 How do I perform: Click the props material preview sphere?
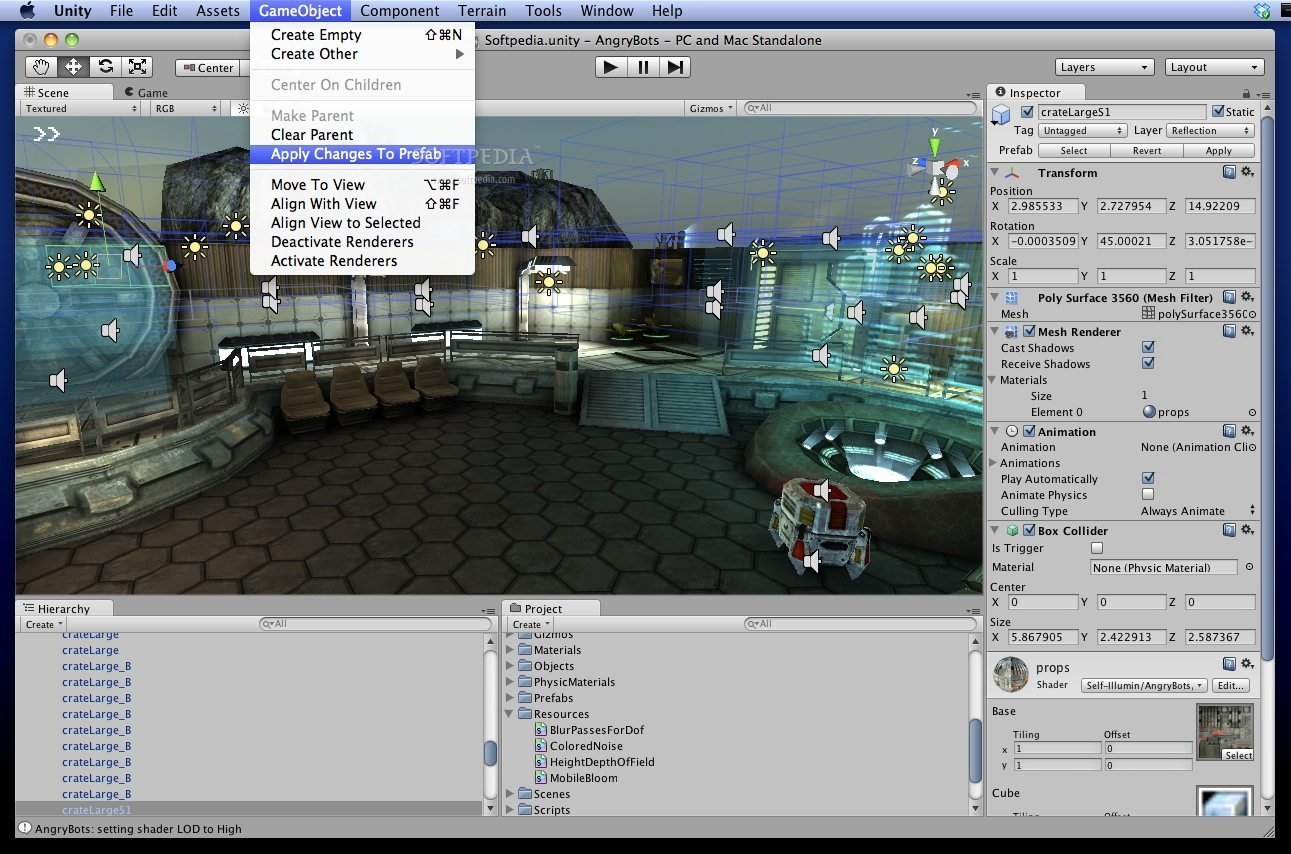(x=1011, y=675)
